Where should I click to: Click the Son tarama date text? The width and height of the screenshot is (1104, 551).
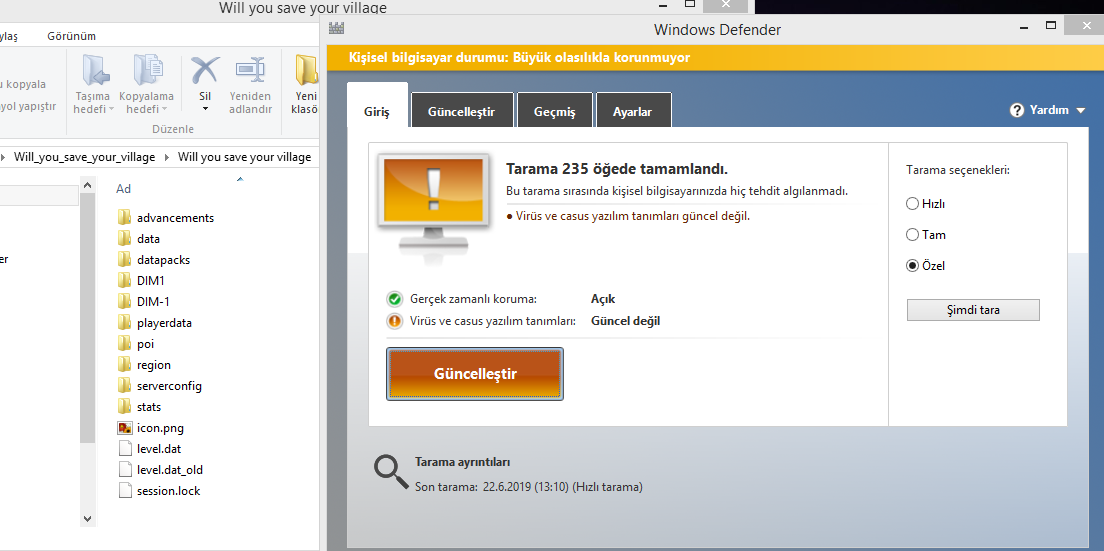529,486
